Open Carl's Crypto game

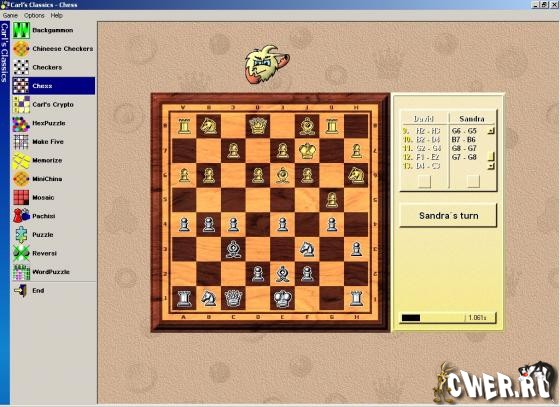click(x=54, y=105)
